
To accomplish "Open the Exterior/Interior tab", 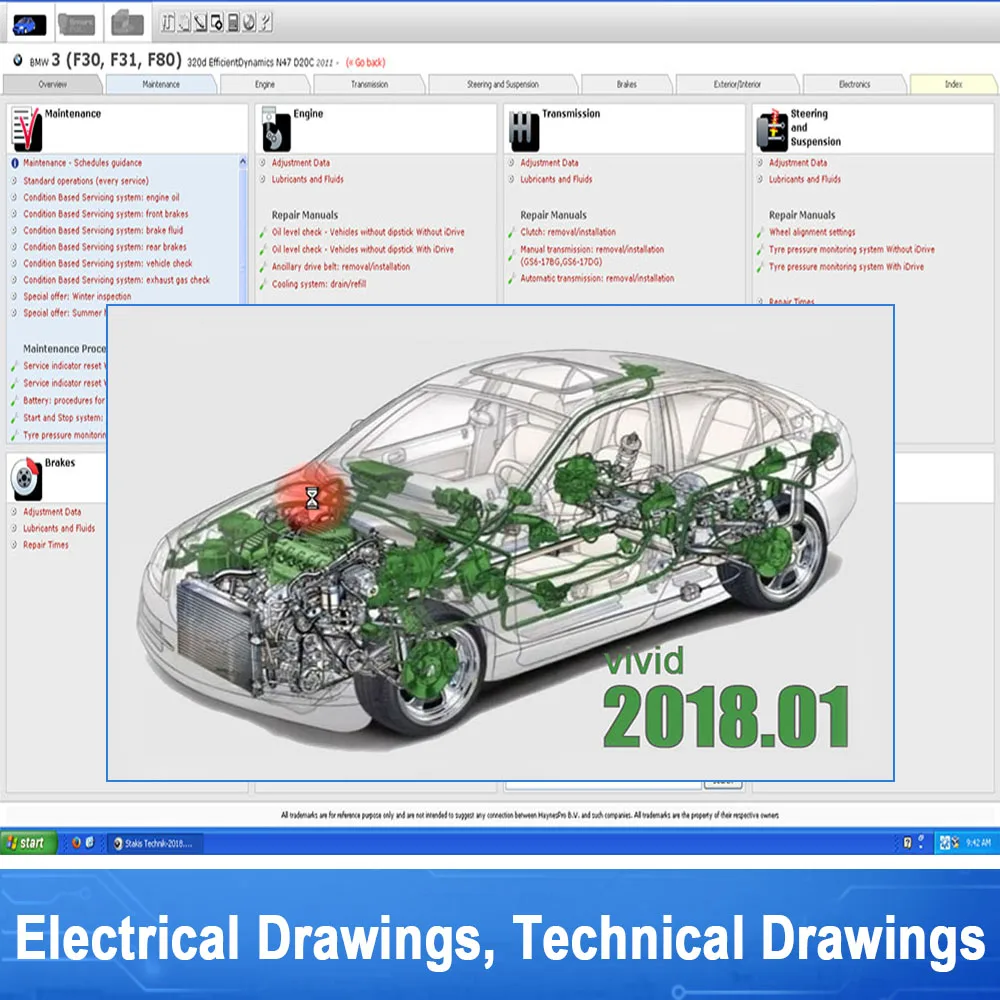I will (737, 84).
